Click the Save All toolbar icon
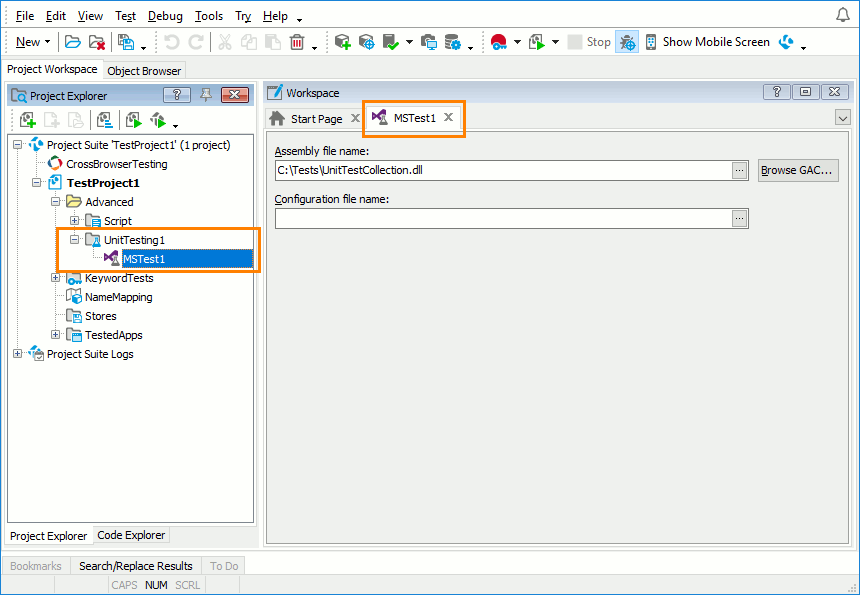The height and width of the screenshot is (595, 860). pos(126,42)
